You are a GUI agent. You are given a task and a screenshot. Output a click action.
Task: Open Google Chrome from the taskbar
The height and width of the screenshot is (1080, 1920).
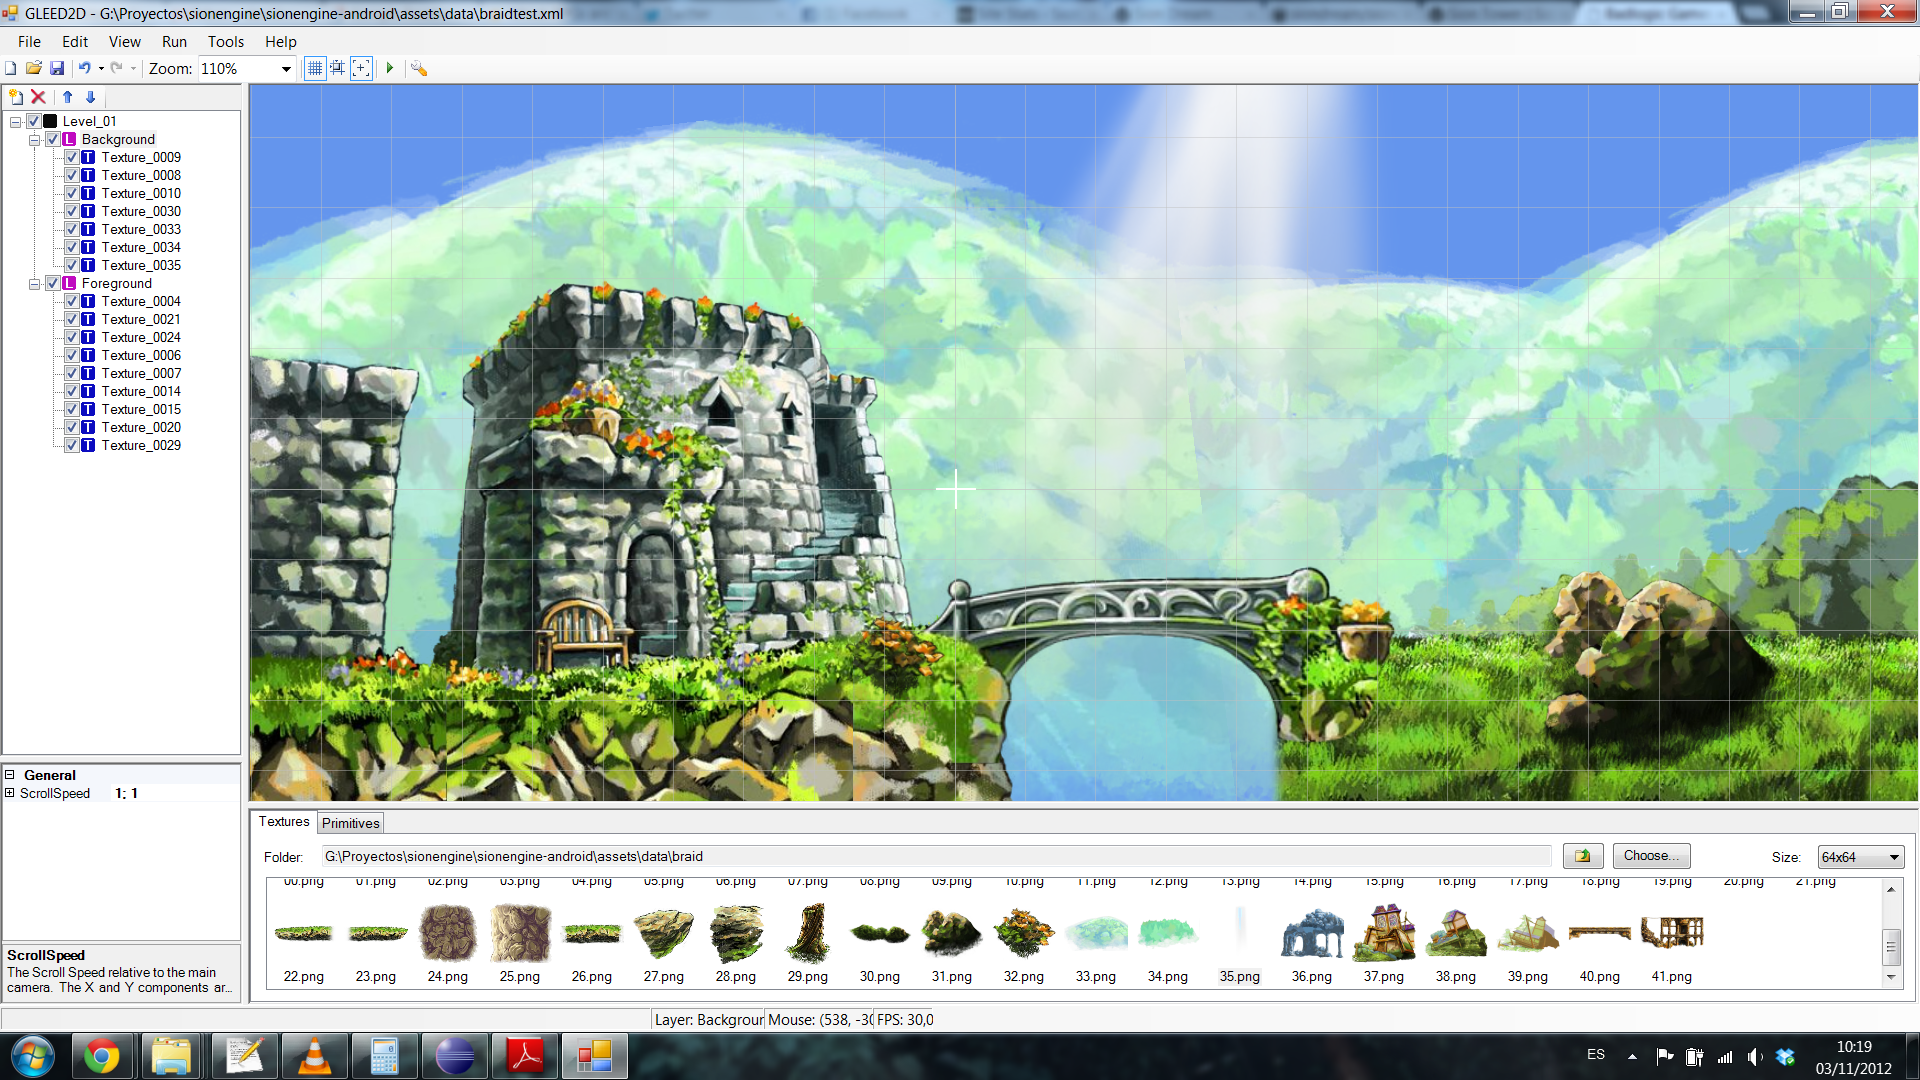(101, 1056)
